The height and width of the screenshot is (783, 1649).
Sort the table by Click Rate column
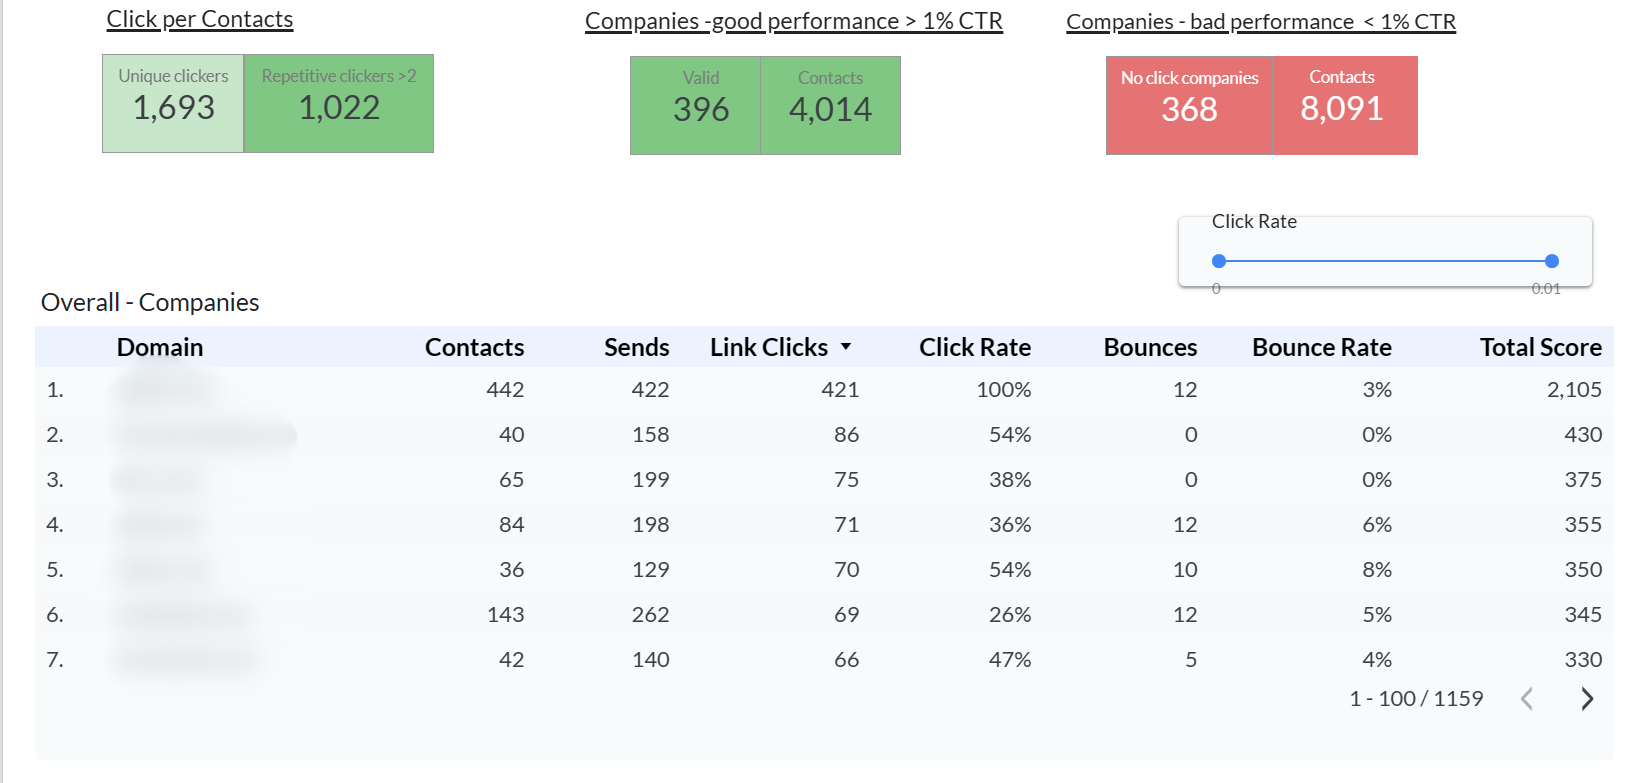(975, 347)
